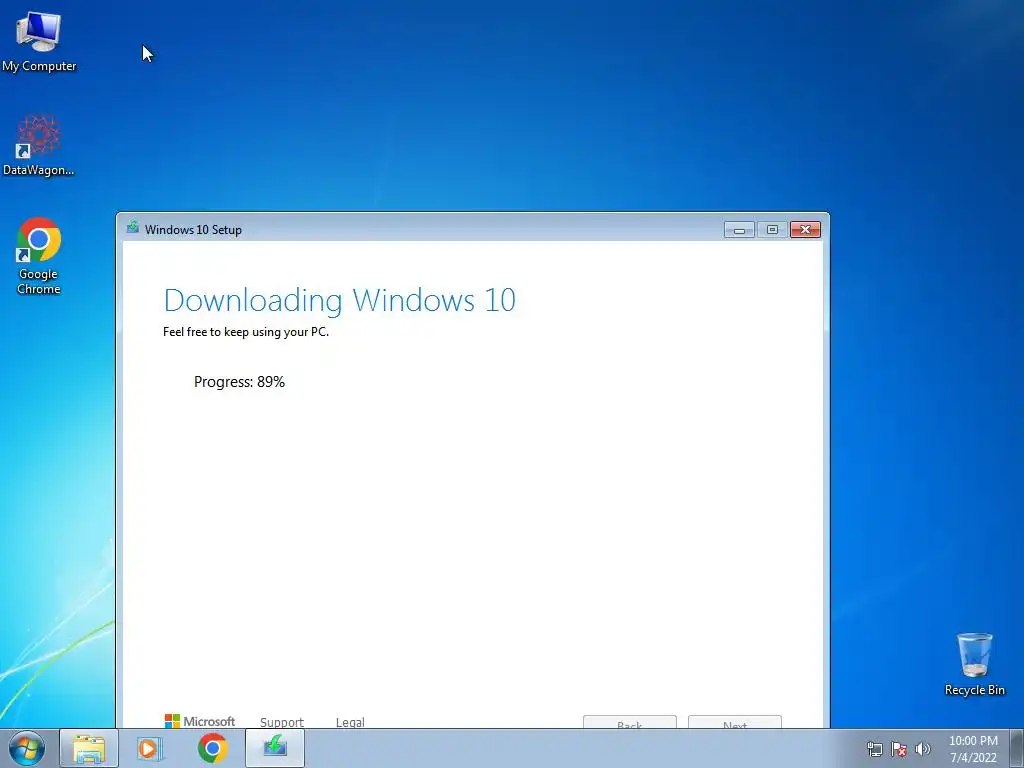Click the volume speaker tray icon
The image size is (1024, 768).
pyautogui.click(x=923, y=749)
